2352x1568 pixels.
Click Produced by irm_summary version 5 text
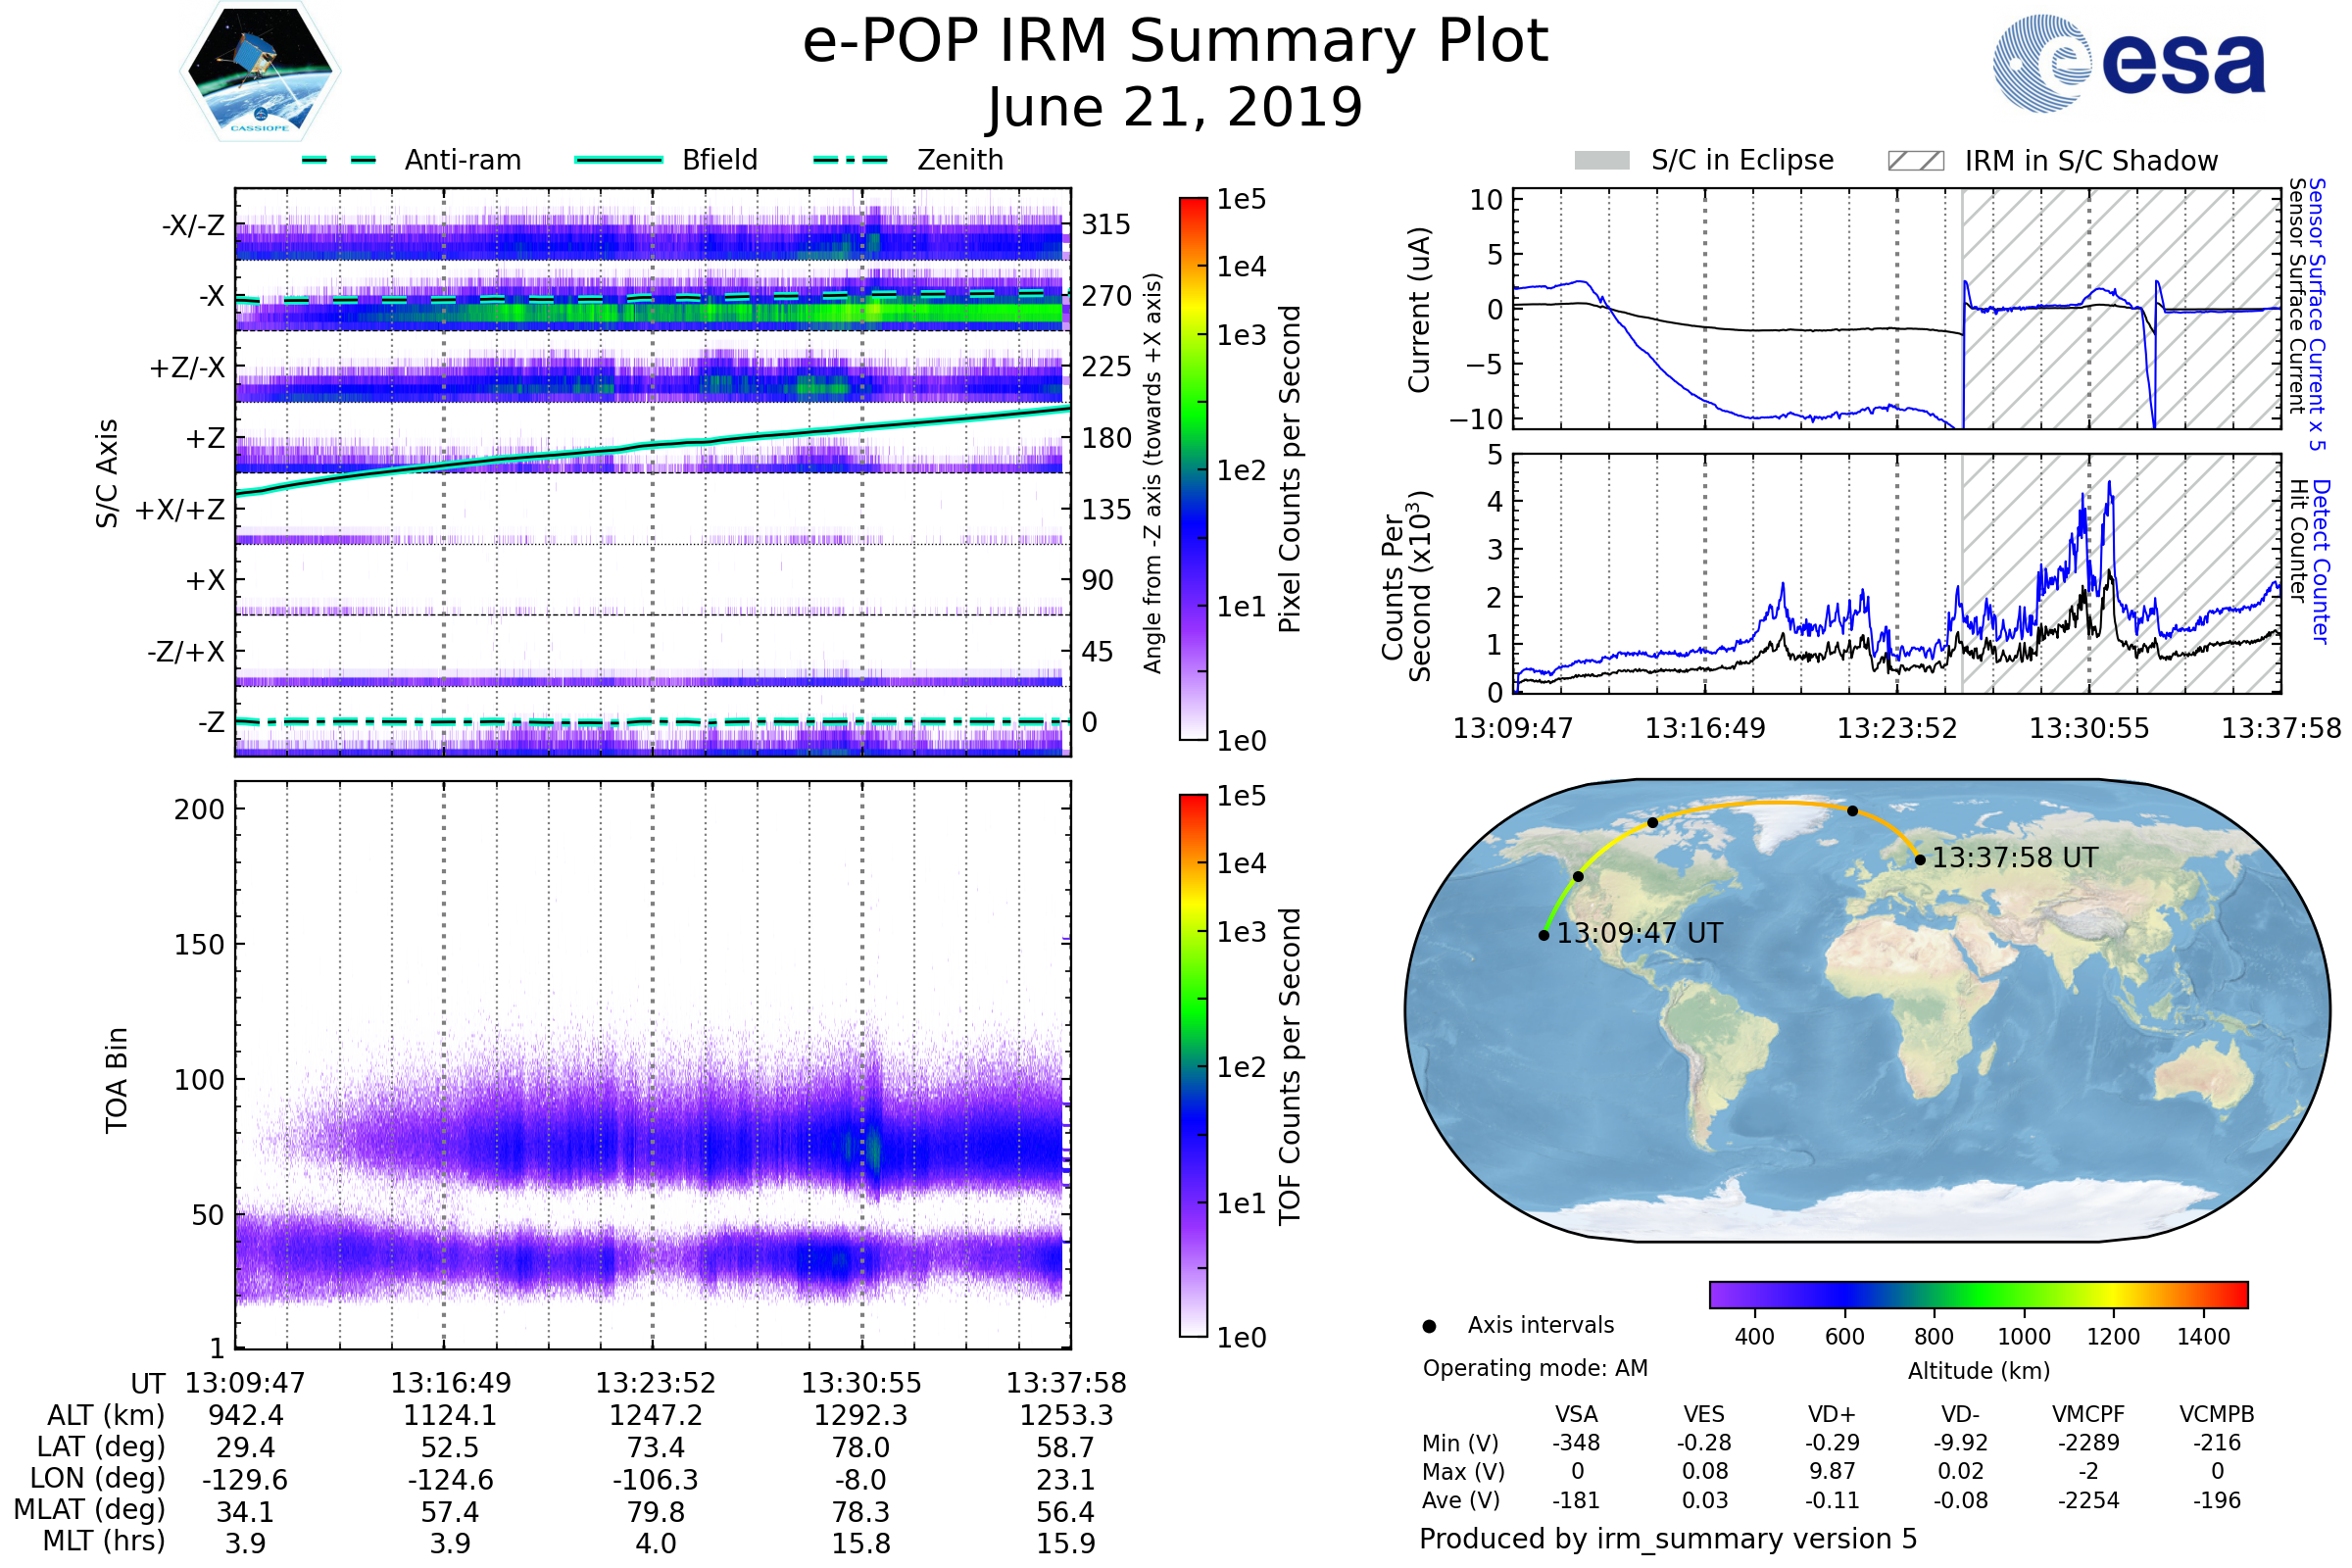(1667, 1538)
